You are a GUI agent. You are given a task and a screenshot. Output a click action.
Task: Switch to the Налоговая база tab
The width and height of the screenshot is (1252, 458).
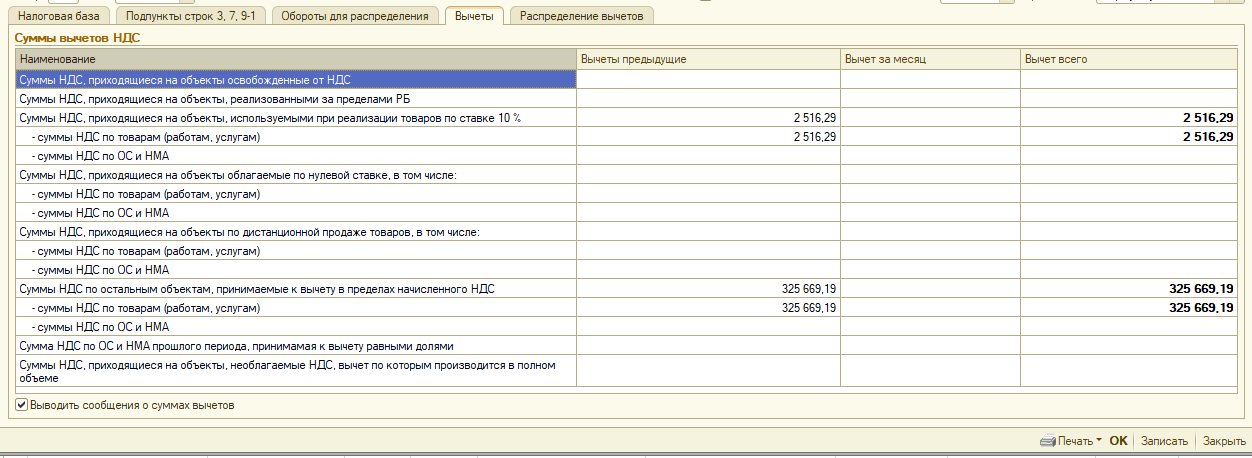(x=59, y=16)
